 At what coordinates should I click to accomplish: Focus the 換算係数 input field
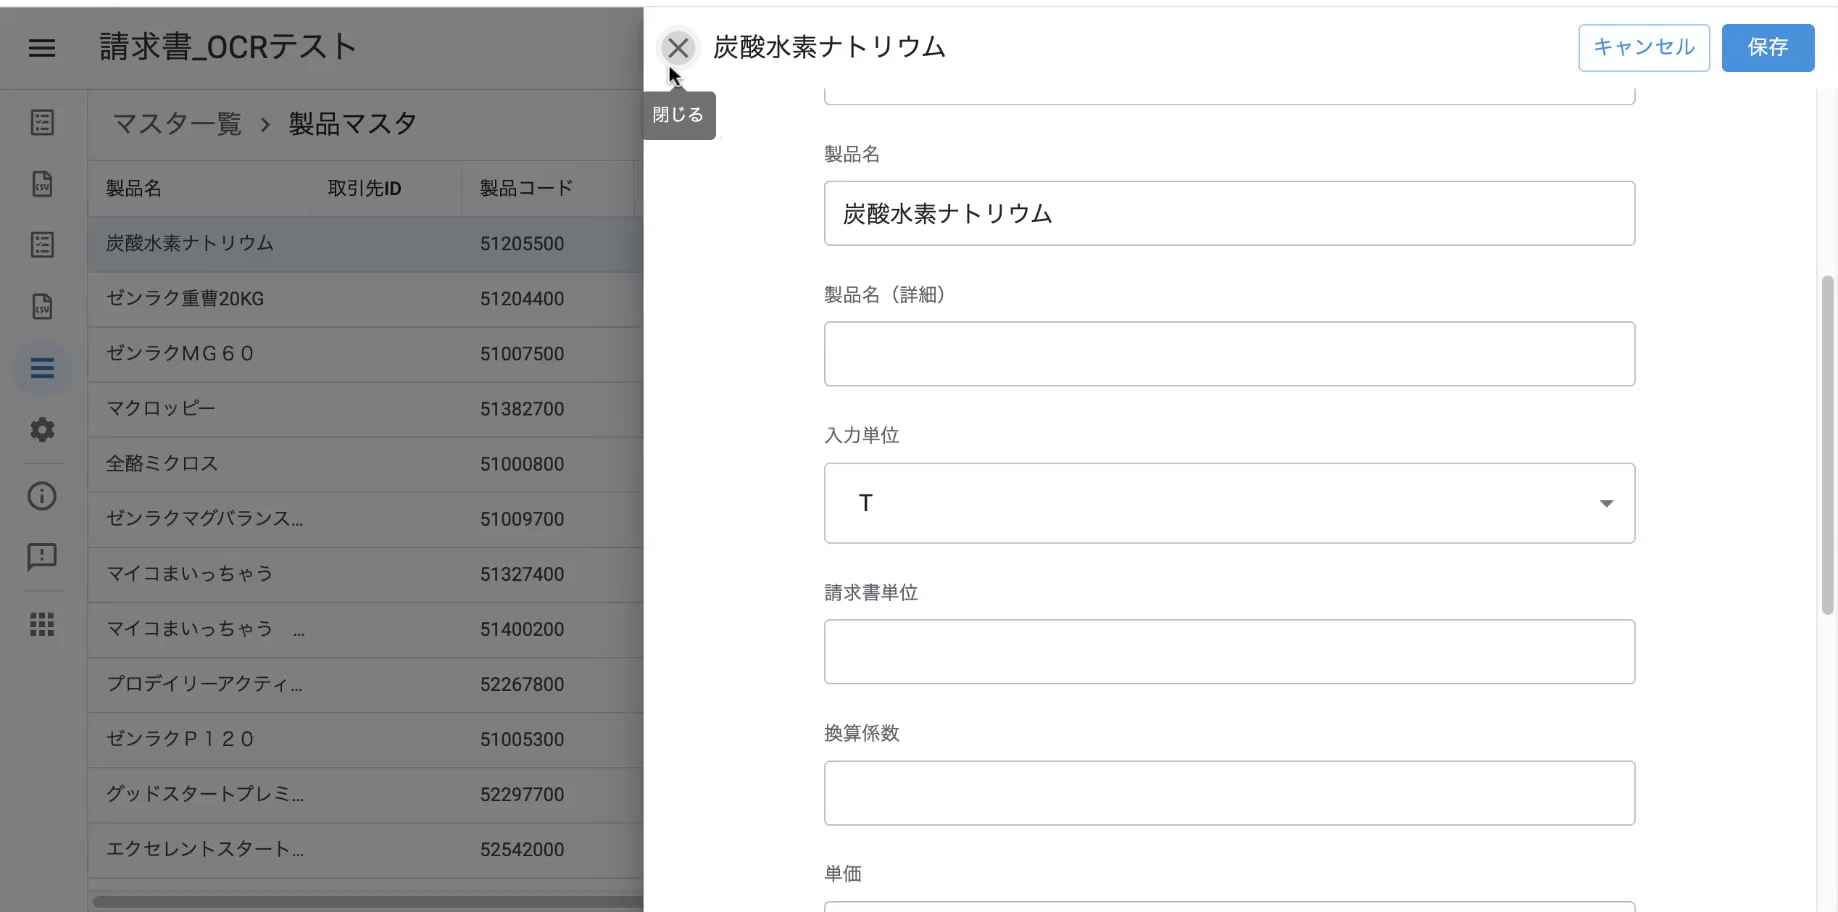pos(1229,793)
